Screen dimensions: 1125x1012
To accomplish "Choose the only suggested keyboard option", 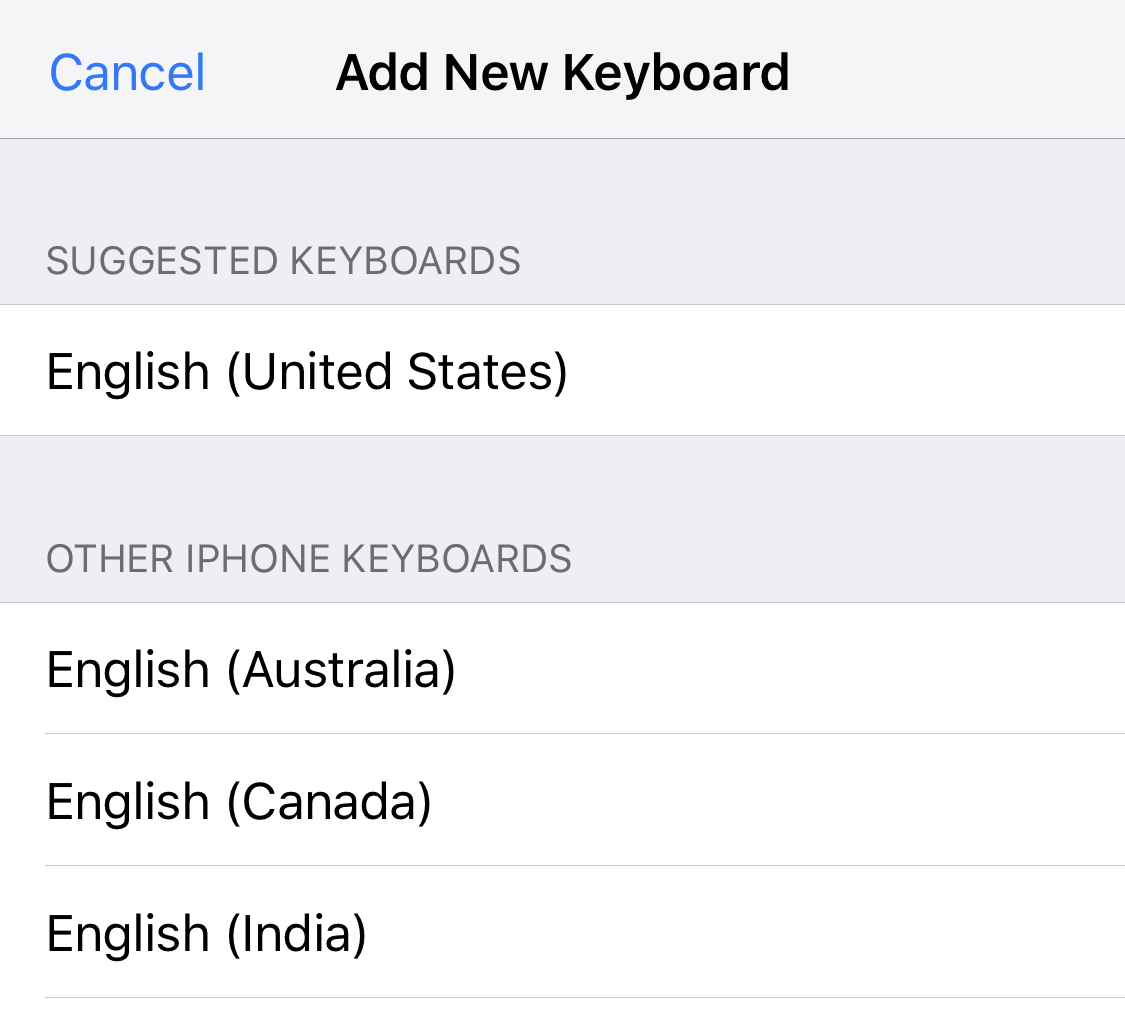I will pyautogui.click(x=307, y=371).
